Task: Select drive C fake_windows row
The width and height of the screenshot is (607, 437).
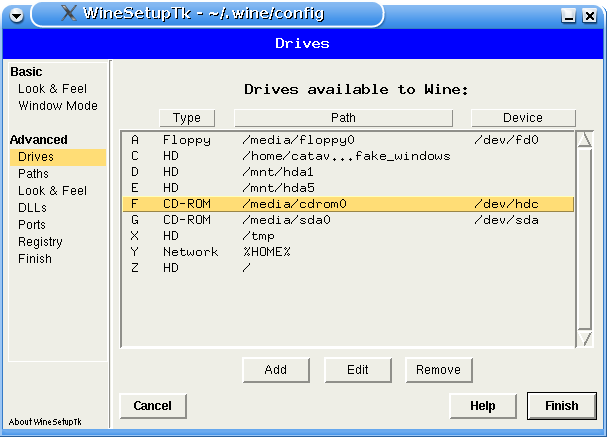Action: point(348,156)
